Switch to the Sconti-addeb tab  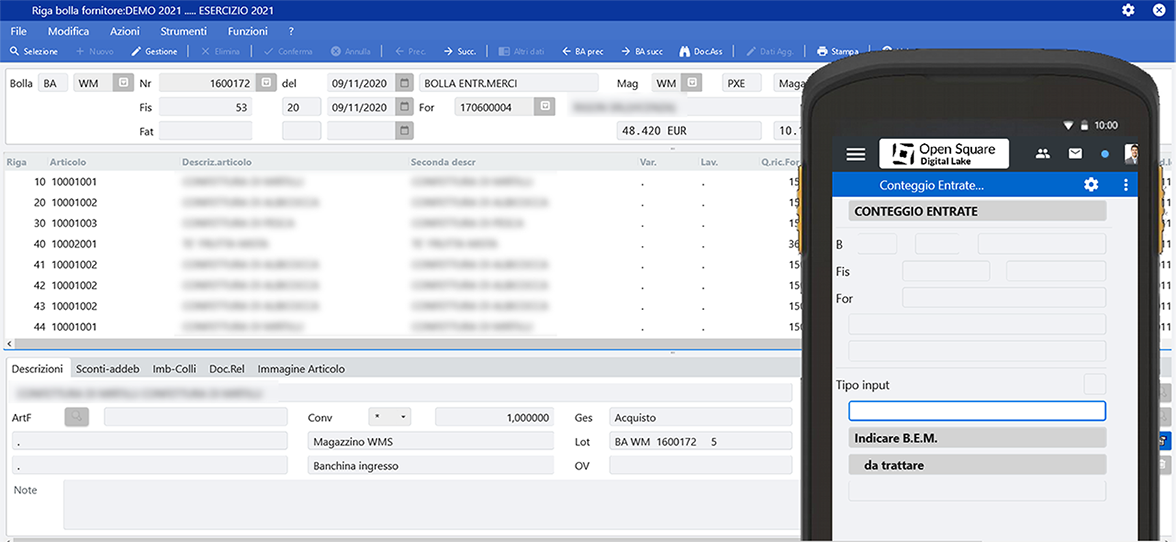(107, 369)
